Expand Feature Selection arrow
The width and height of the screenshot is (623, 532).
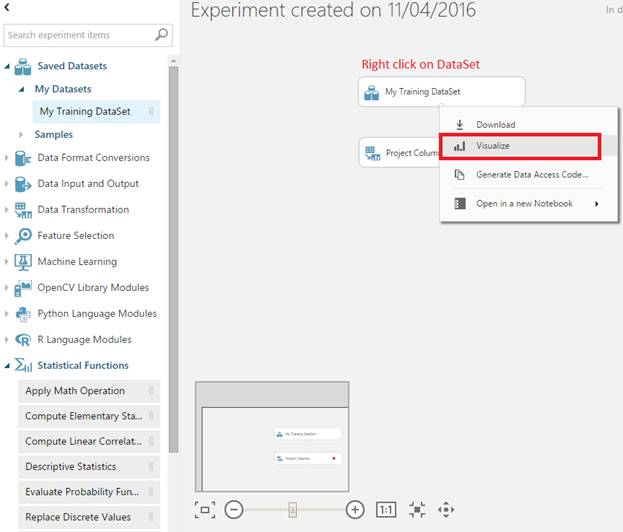tap(6, 236)
